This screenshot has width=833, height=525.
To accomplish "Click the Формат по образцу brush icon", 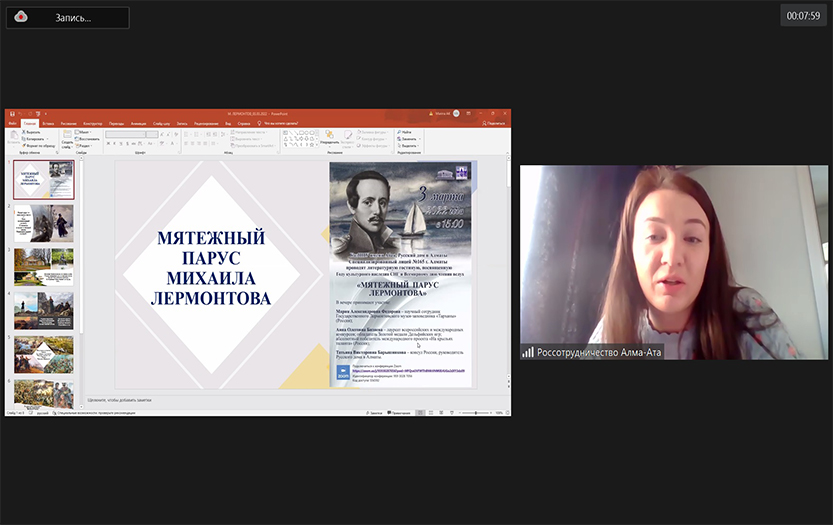I will coord(25,146).
